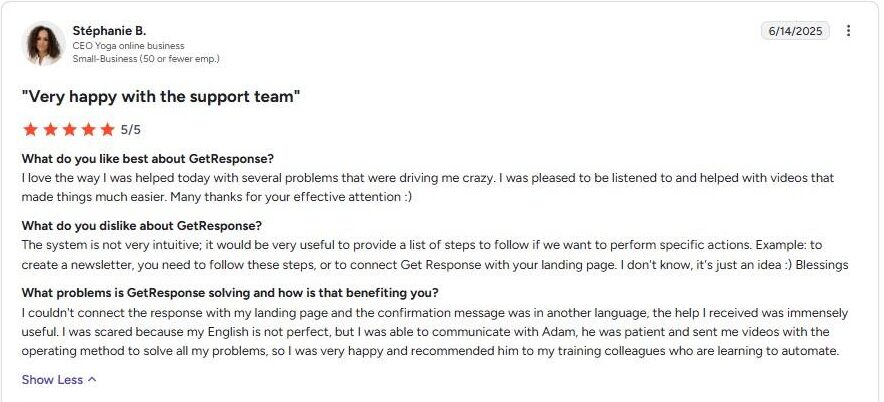Click the paragraph starting "The system is not very intuitive"
This screenshot has width=884, height=402.
coord(435,255)
